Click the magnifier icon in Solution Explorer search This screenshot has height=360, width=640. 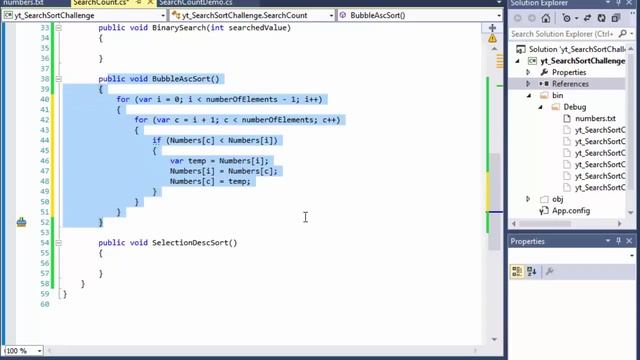coord(622,34)
